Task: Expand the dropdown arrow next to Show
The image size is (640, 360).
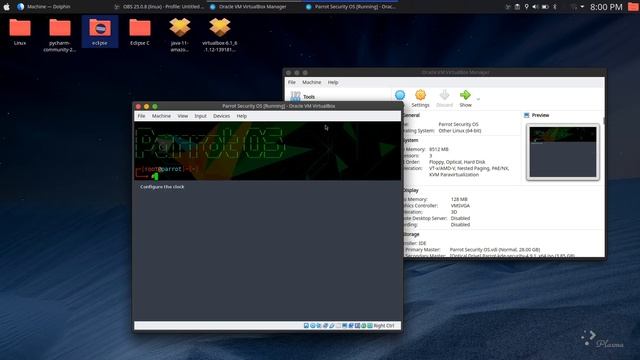Action: 478,99
